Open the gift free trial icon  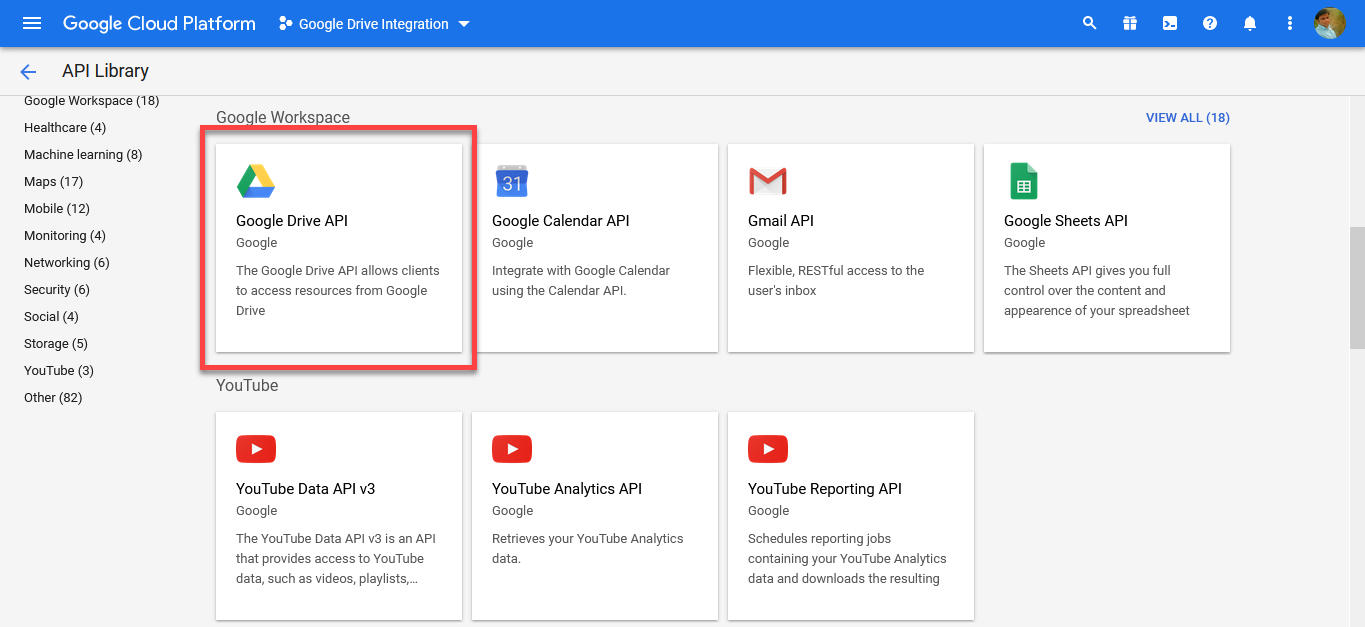point(1130,23)
